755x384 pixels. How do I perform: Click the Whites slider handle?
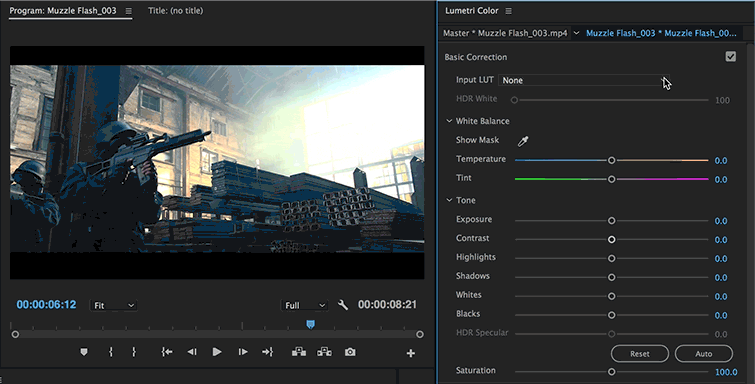(x=612, y=296)
